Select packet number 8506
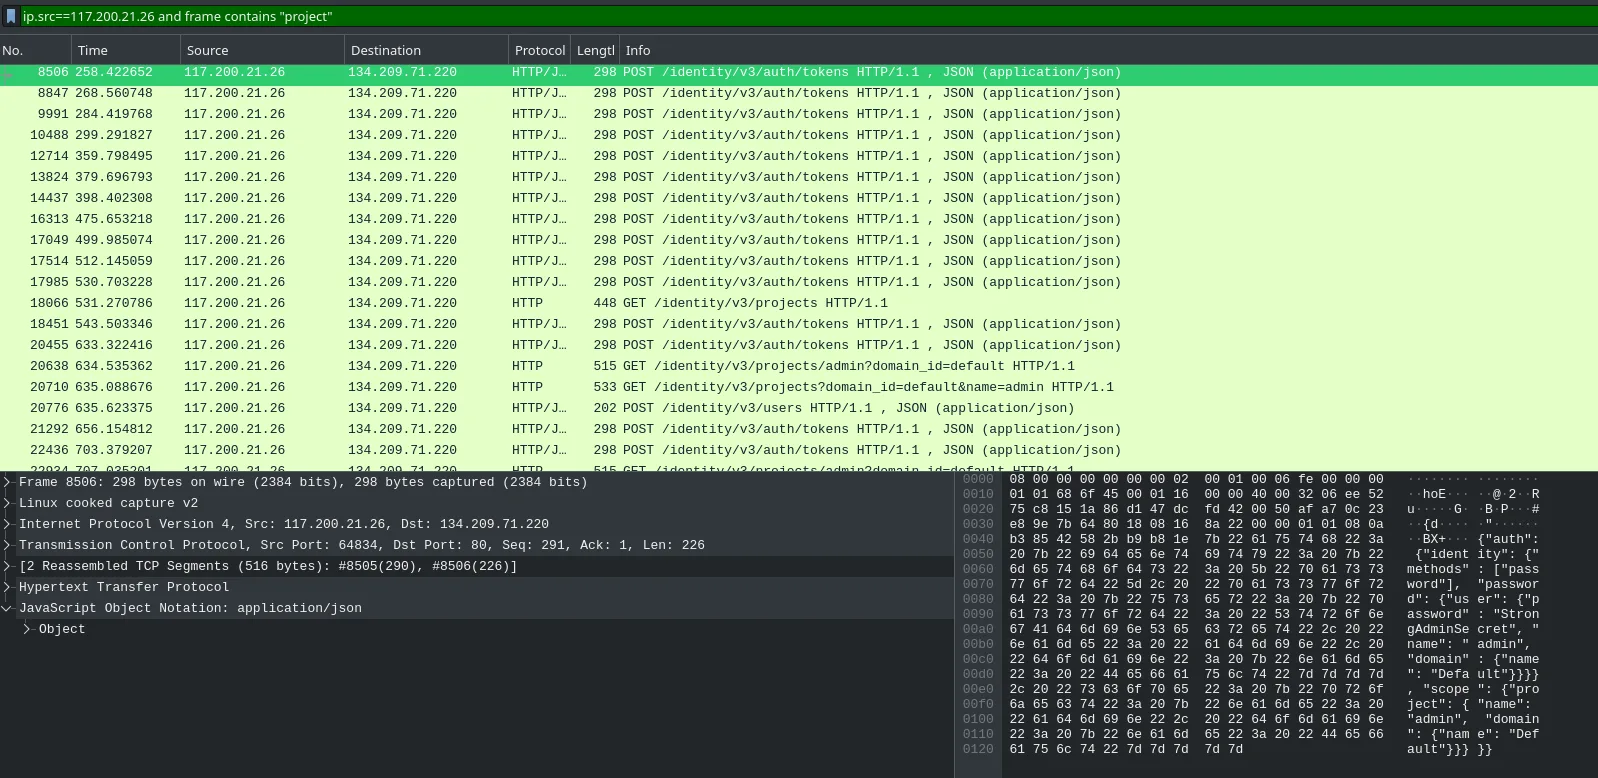This screenshot has width=1598, height=778. pyautogui.click(x=799, y=72)
